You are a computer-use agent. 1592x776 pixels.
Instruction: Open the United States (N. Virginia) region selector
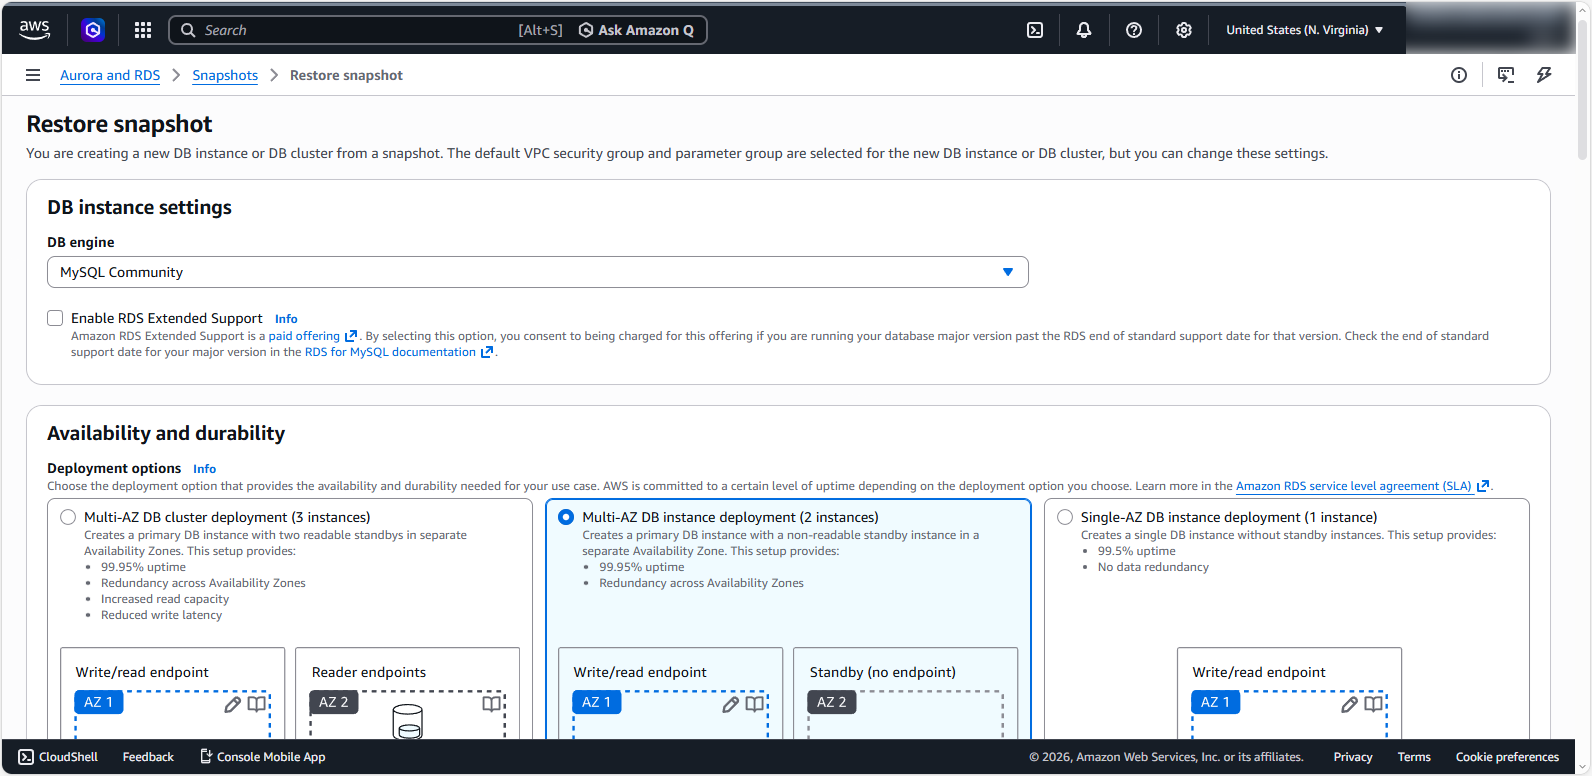(1305, 30)
